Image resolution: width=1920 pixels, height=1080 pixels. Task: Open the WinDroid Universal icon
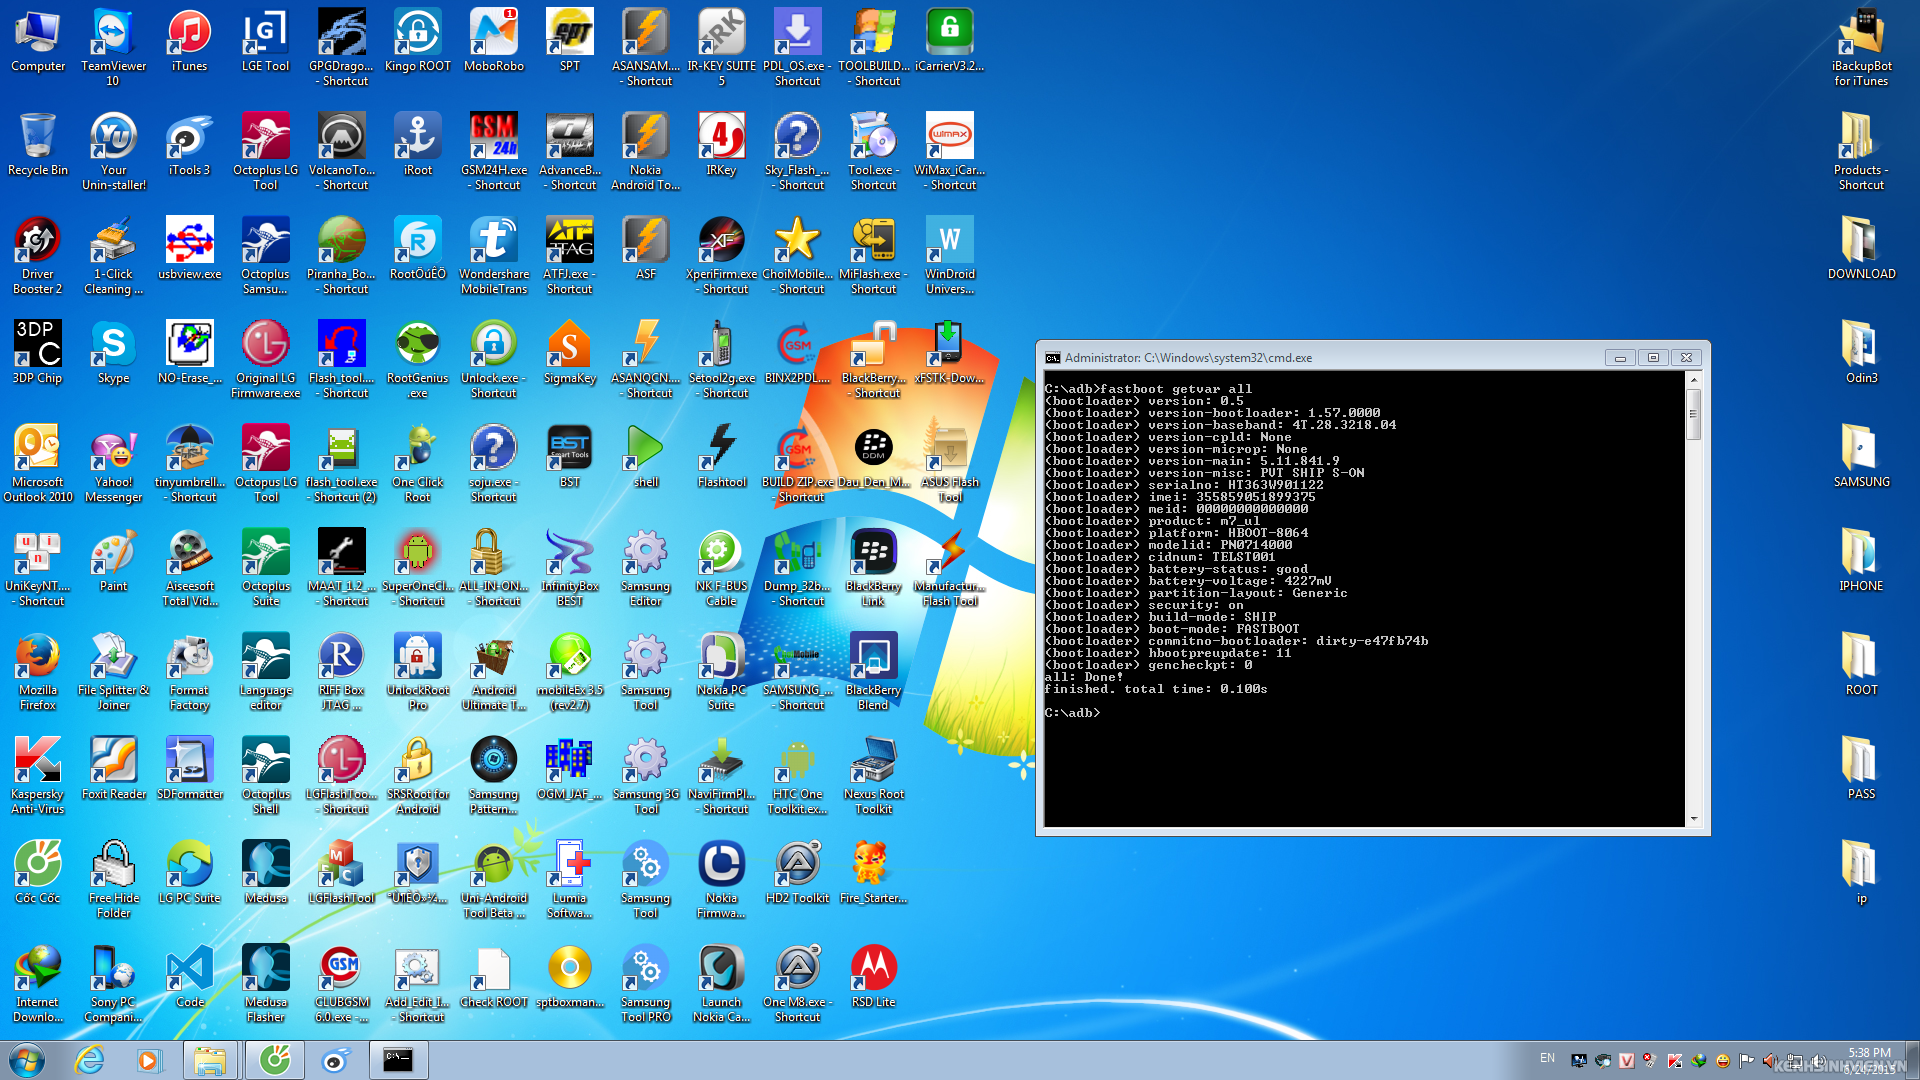click(949, 255)
